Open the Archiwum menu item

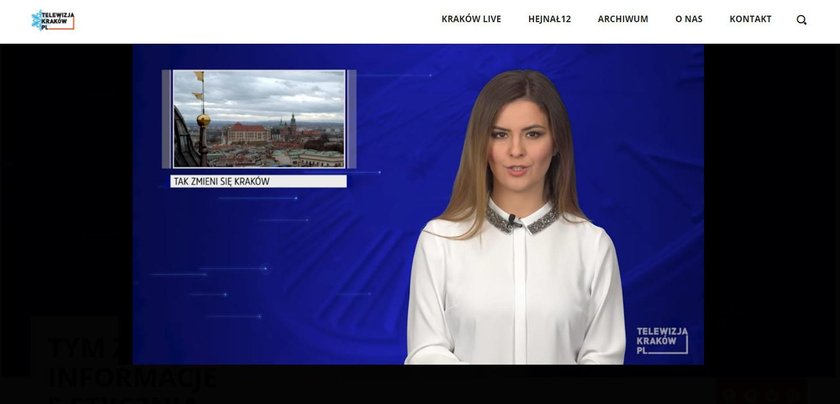pyautogui.click(x=623, y=19)
